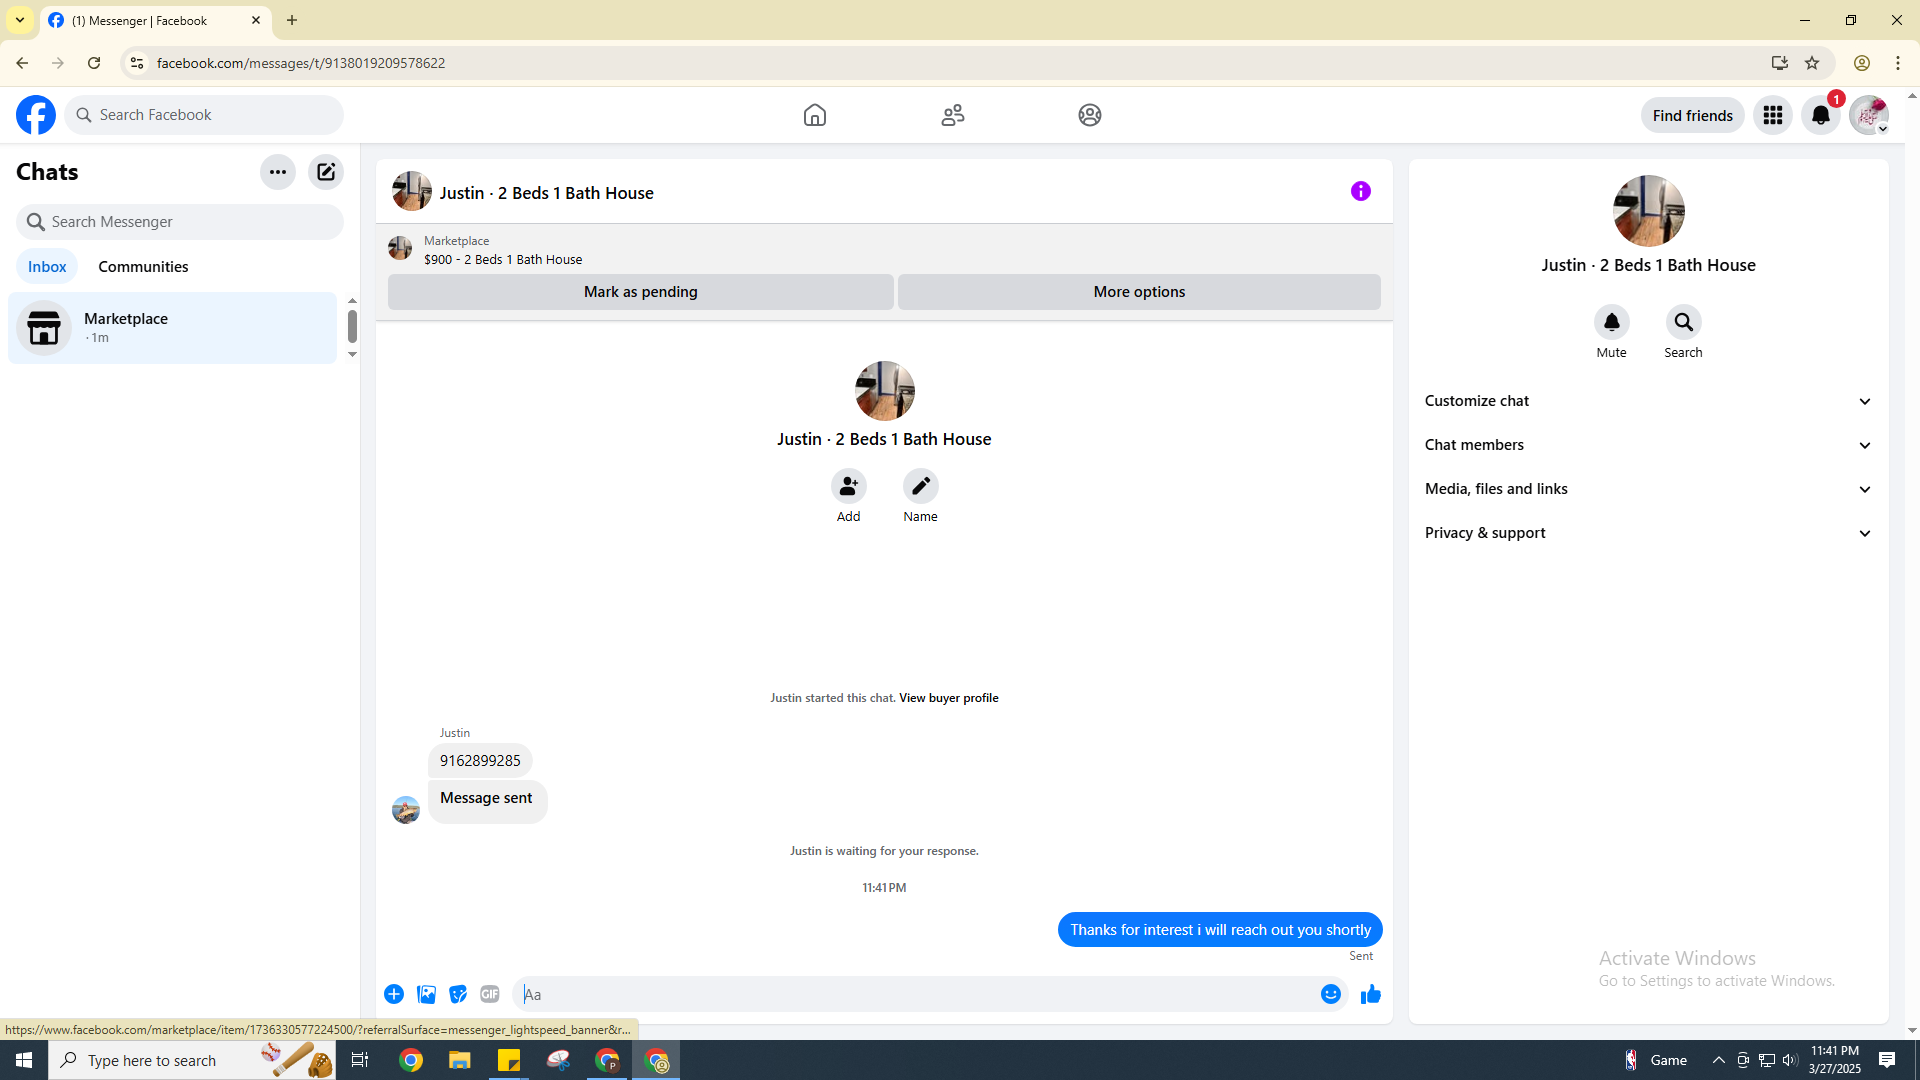Open the Friends icon in top navigation
This screenshot has height=1080, width=1920.
click(x=953, y=115)
